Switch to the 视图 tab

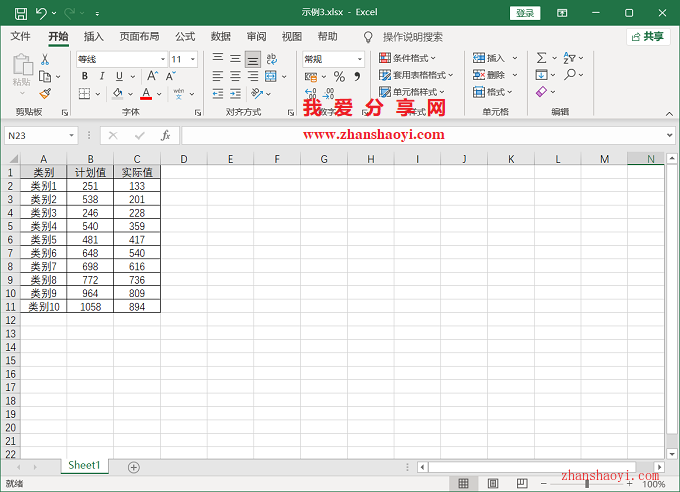click(x=292, y=36)
